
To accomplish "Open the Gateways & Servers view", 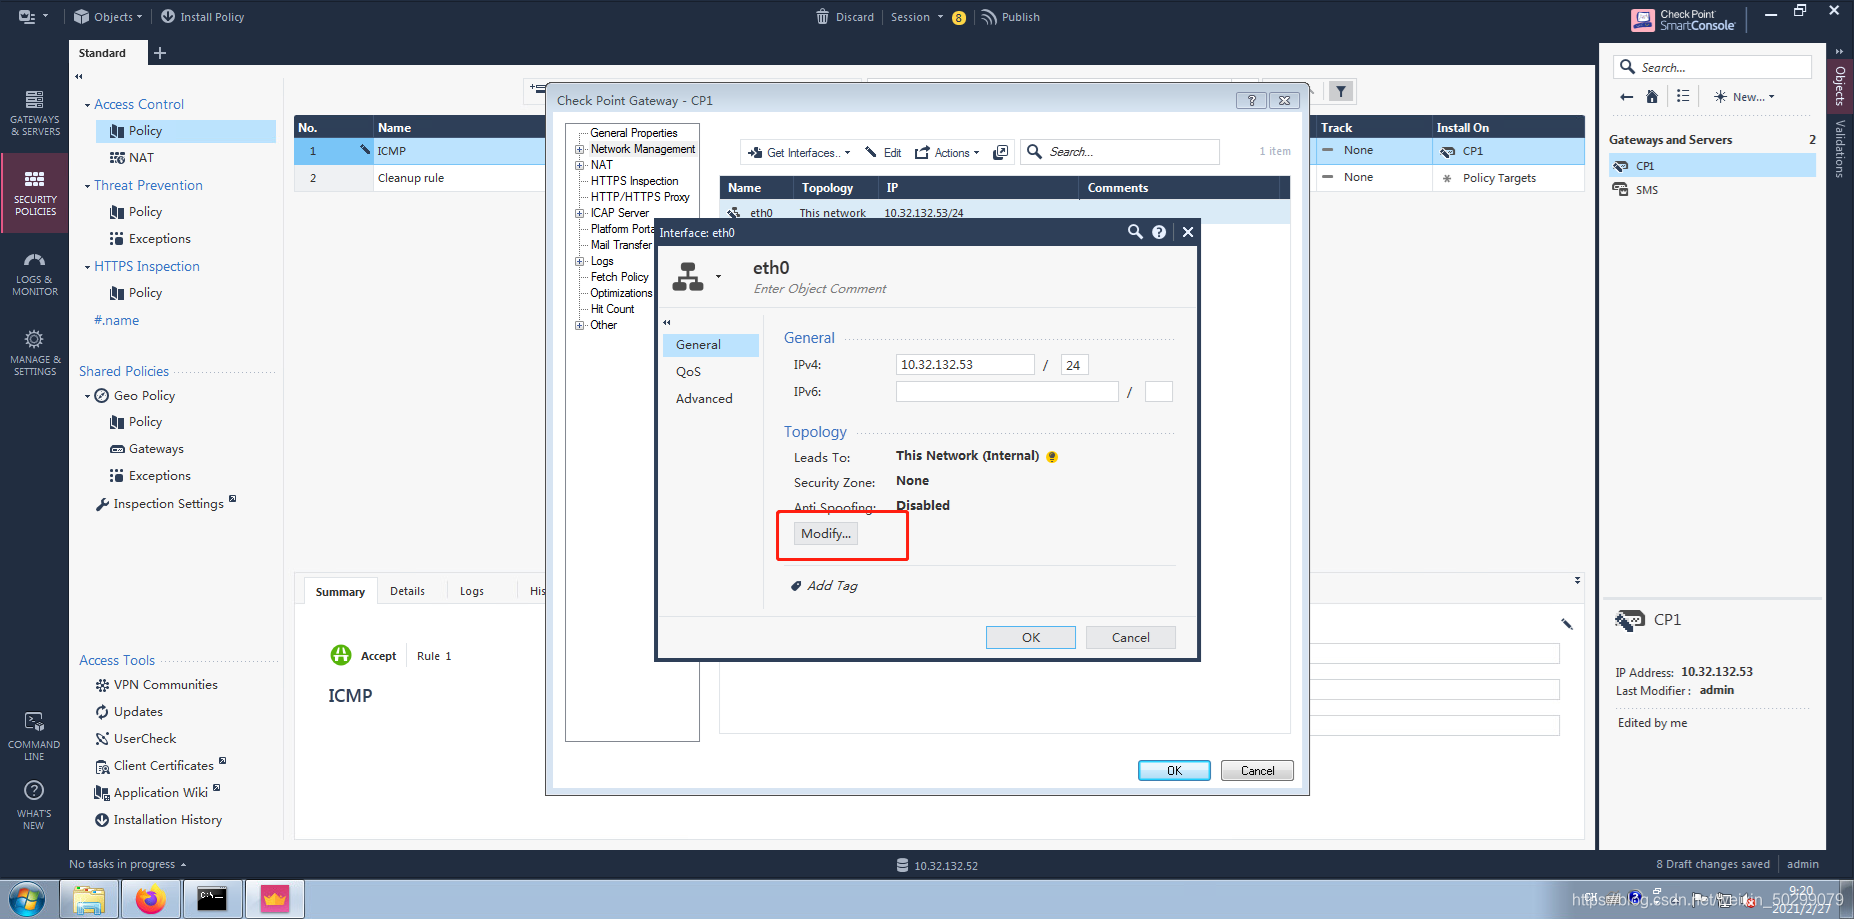I will pyautogui.click(x=35, y=113).
